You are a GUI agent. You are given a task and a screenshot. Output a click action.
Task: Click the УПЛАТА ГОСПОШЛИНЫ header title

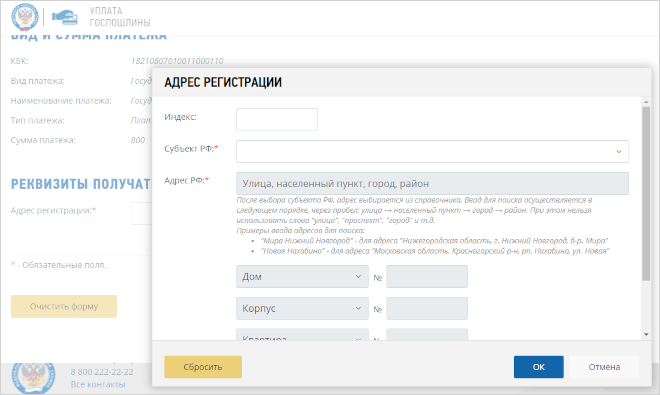[120, 17]
